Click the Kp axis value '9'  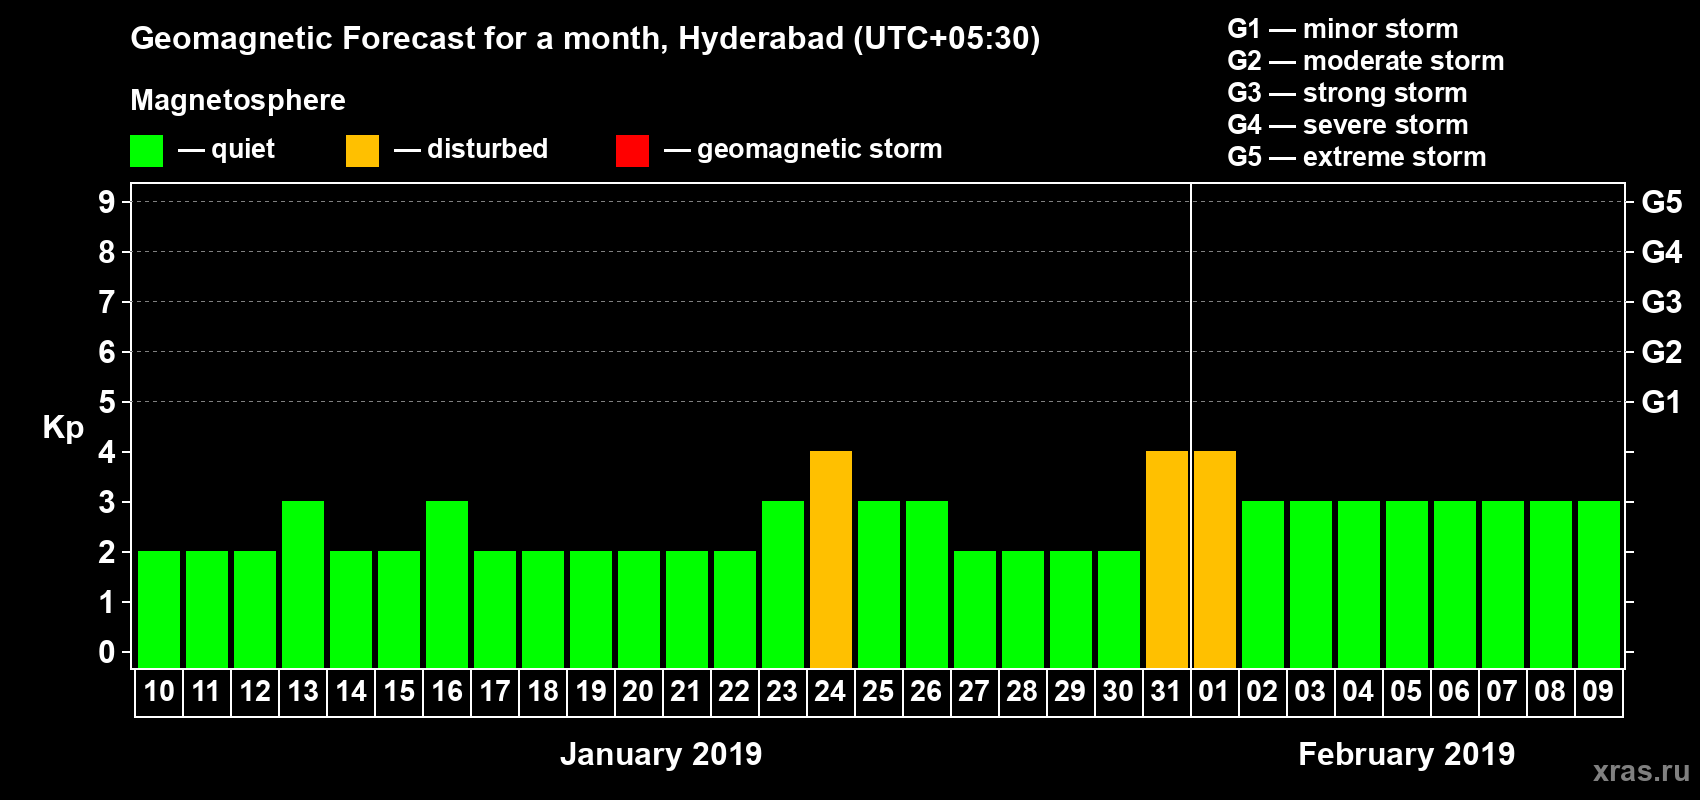107,202
